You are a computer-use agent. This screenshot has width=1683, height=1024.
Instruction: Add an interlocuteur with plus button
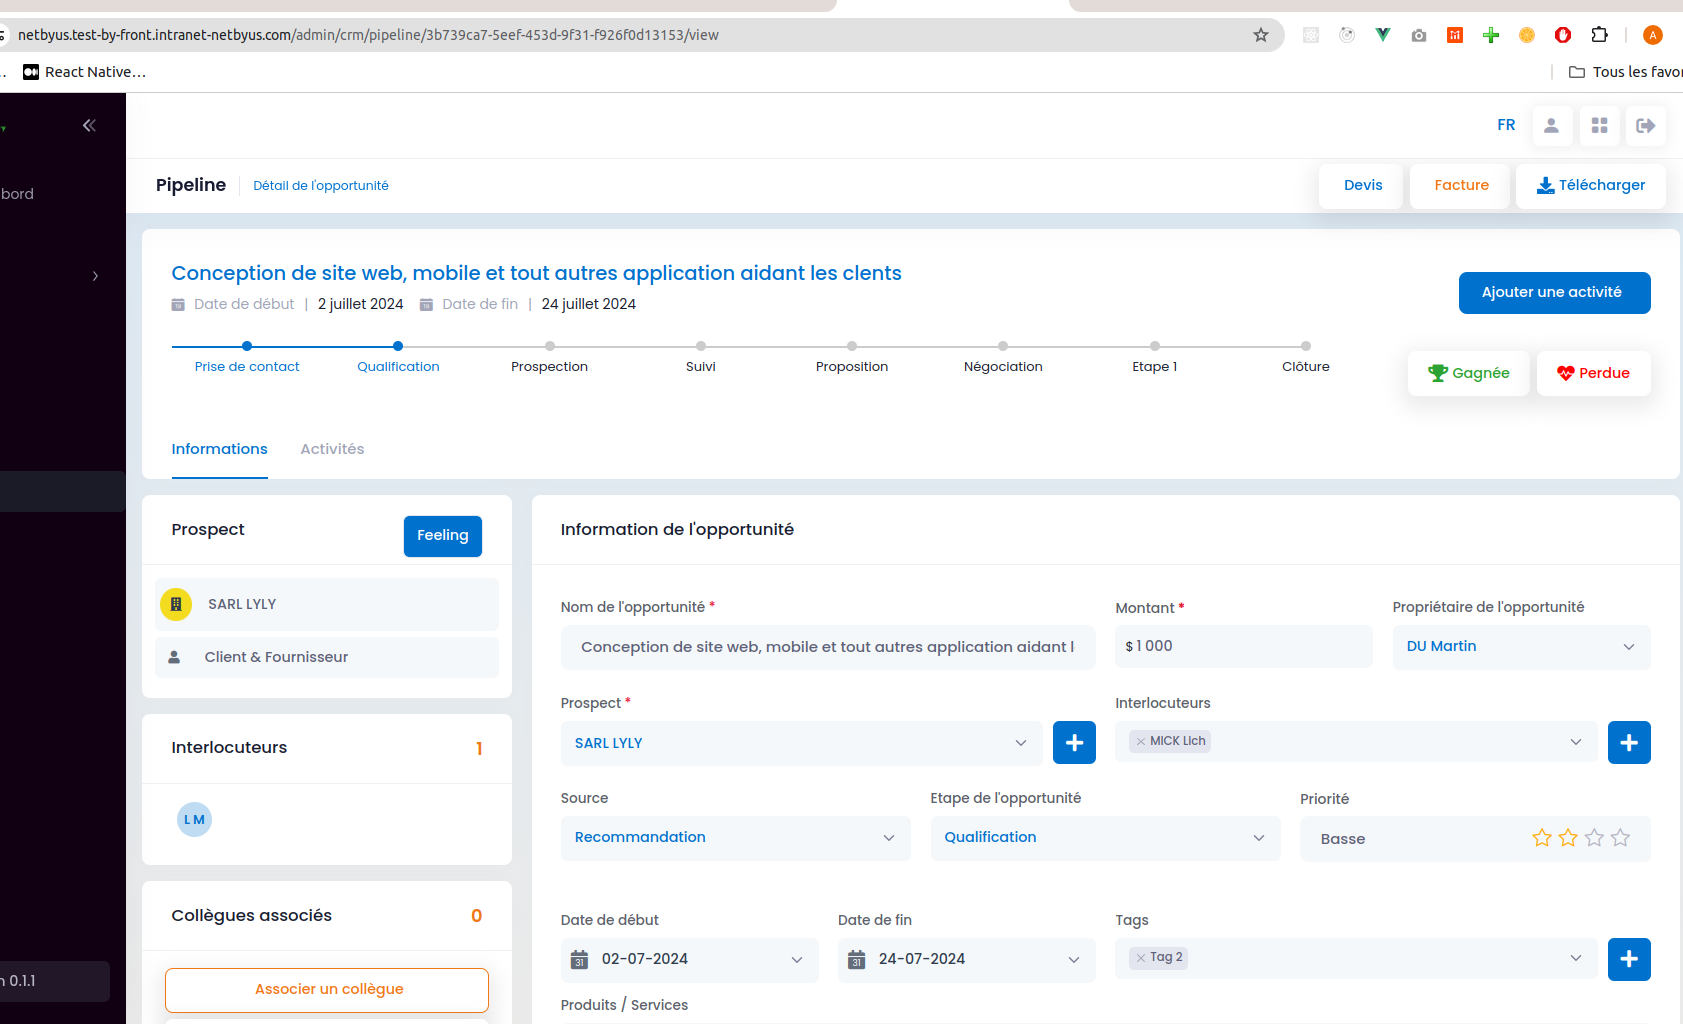pyautogui.click(x=1629, y=742)
